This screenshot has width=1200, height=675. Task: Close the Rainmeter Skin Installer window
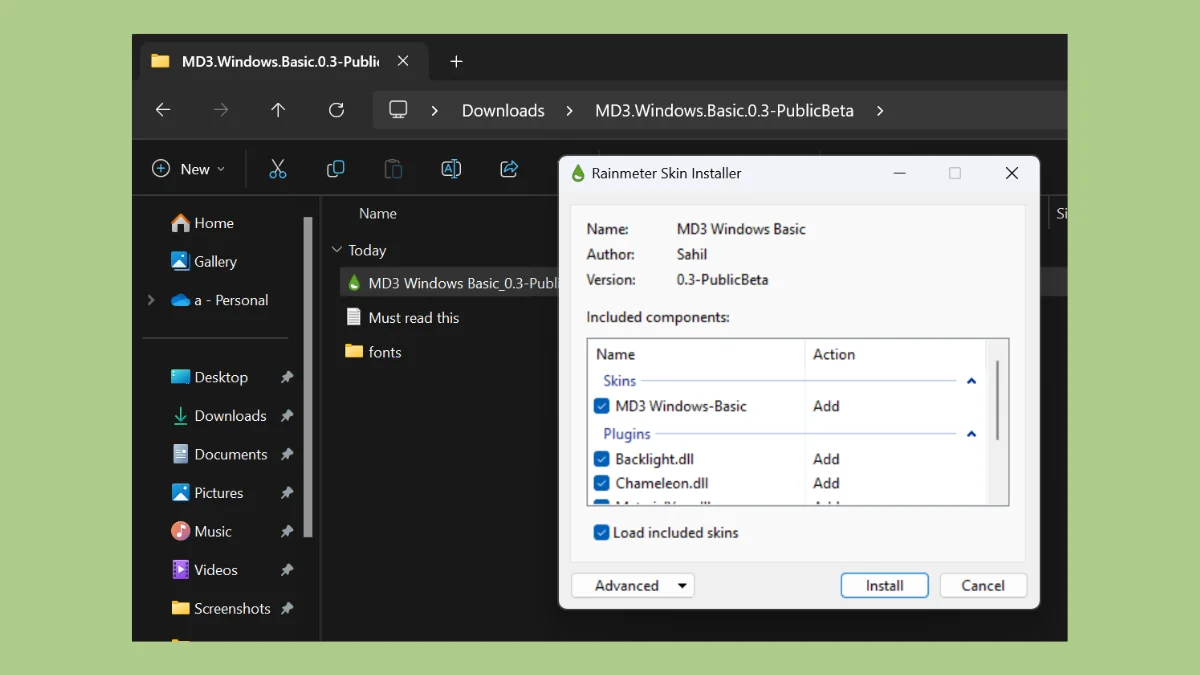[1011, 173]
